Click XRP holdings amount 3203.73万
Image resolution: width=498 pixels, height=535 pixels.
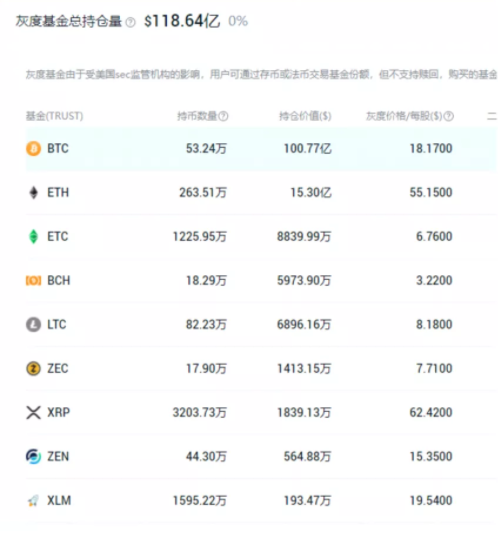[200, 413]
